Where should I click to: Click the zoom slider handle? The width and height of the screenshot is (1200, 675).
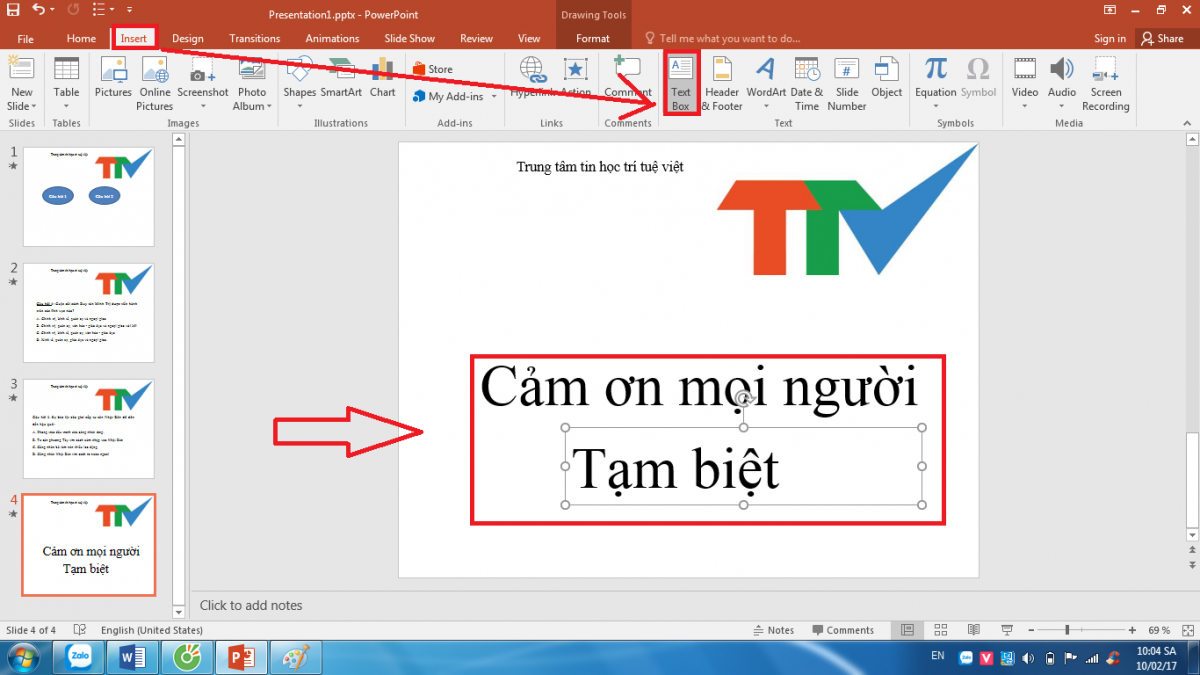point(1067,630)
